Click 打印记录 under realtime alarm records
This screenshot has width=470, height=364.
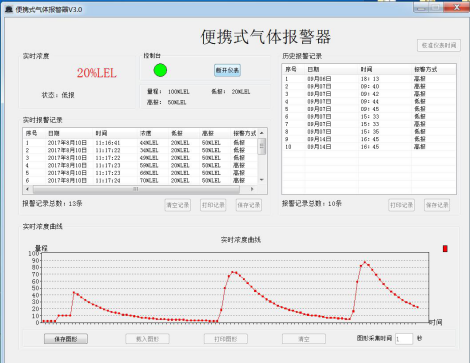point(213,205)
